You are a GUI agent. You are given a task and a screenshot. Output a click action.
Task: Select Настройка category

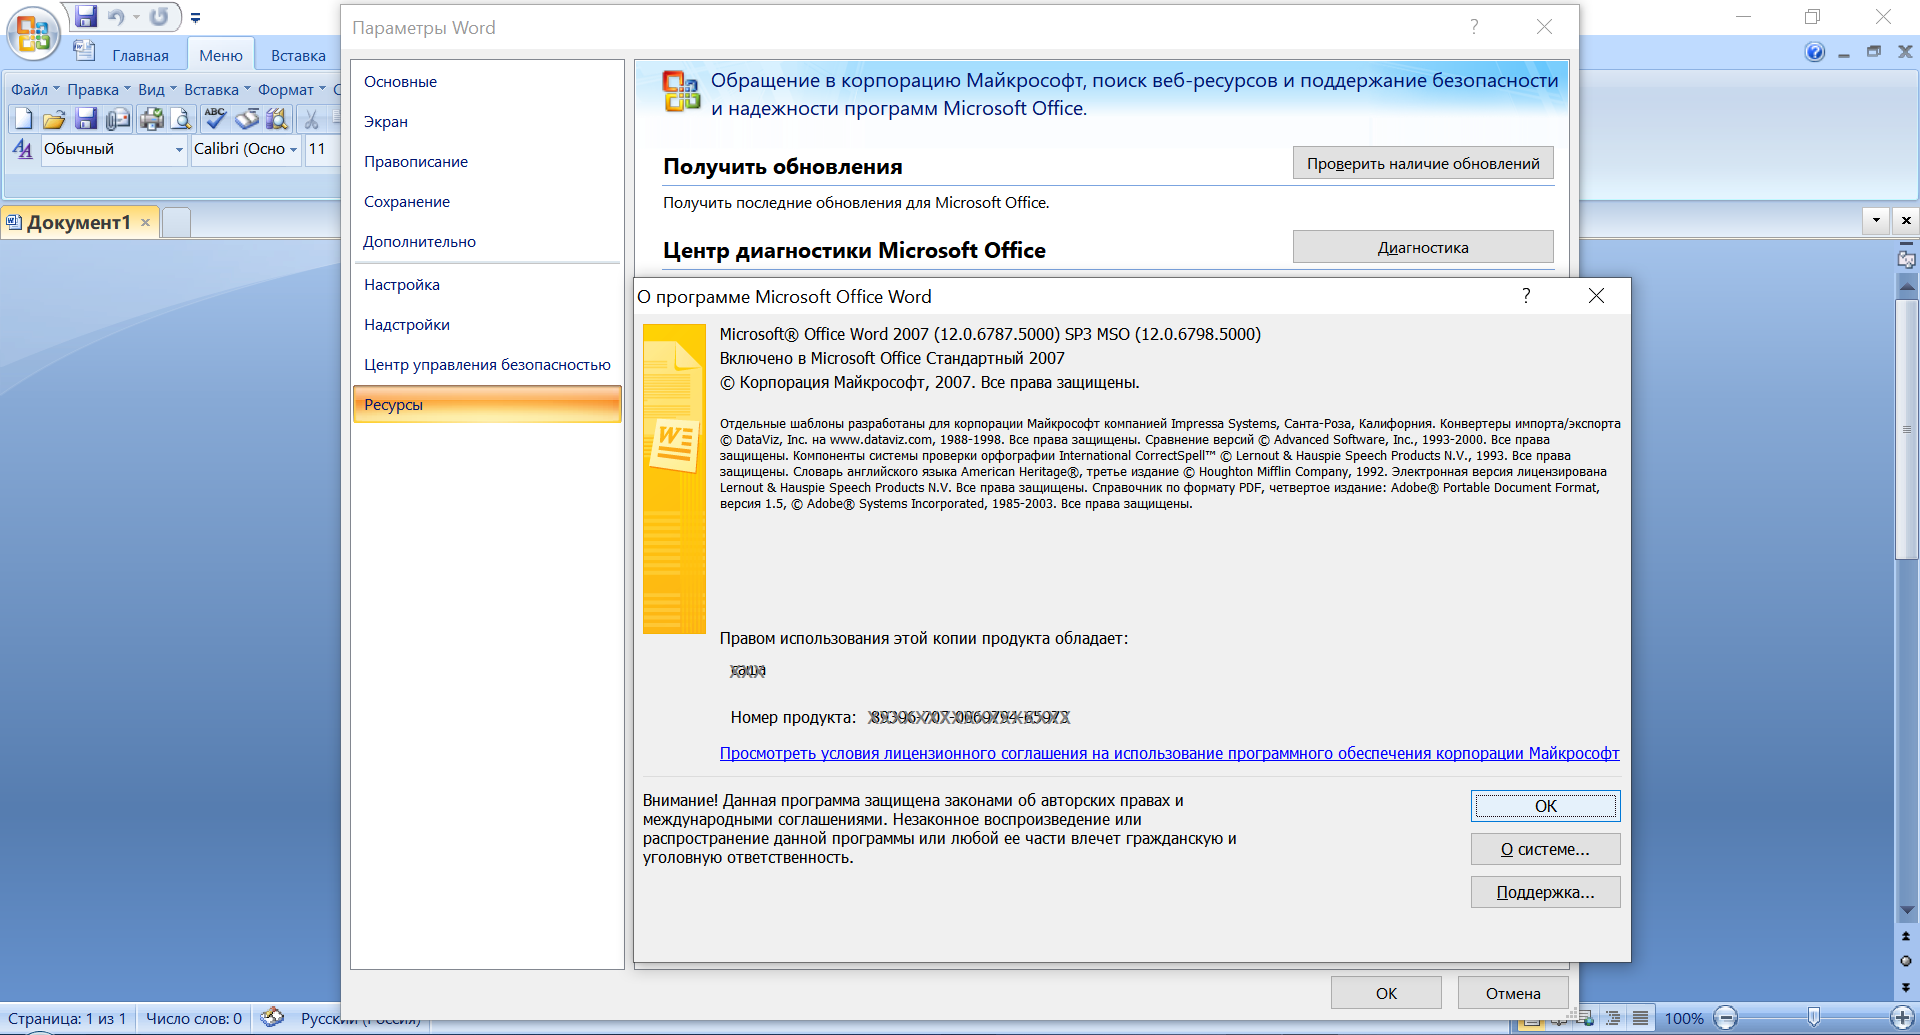click(x=487, y=285)
